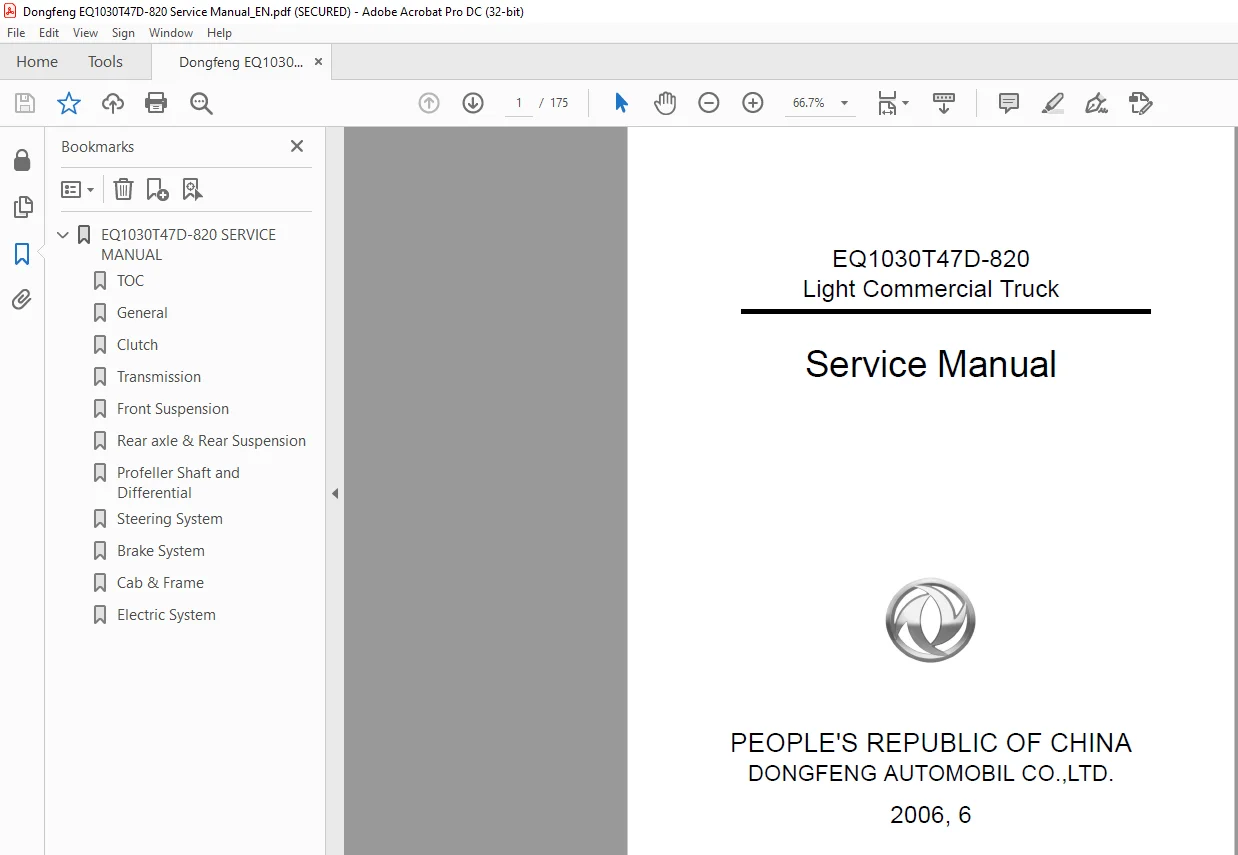This screenshot has height=855, width=1238.
Task: Collapse the navigation pane divider arrow
Action: [x=335, y=493]
